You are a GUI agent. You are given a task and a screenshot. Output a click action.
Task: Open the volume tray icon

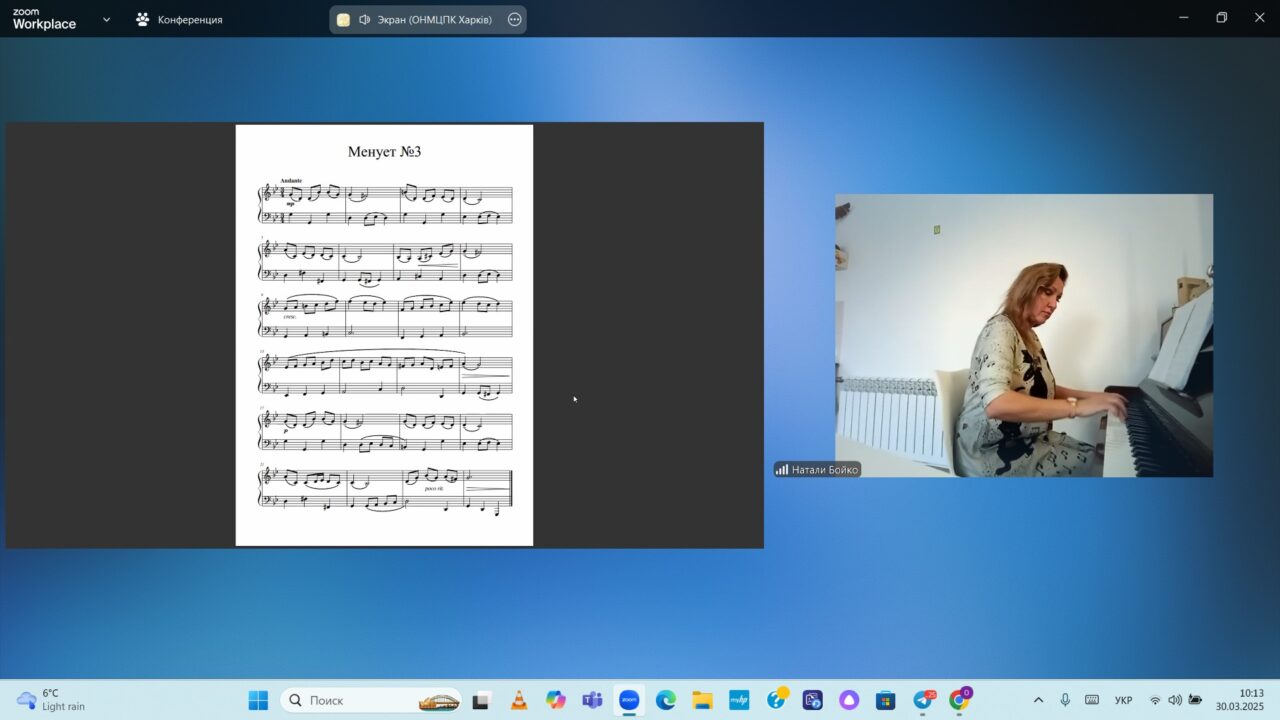[1175, 700]
